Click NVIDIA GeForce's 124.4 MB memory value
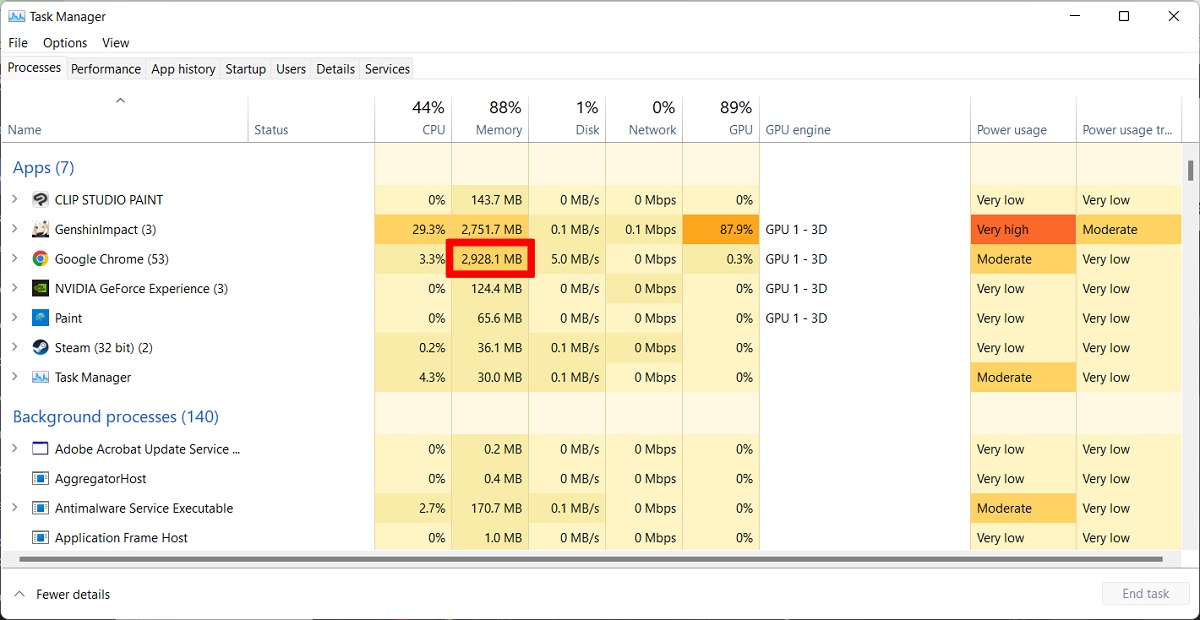This screenshot has height=620, width=1200. point(490,288)
